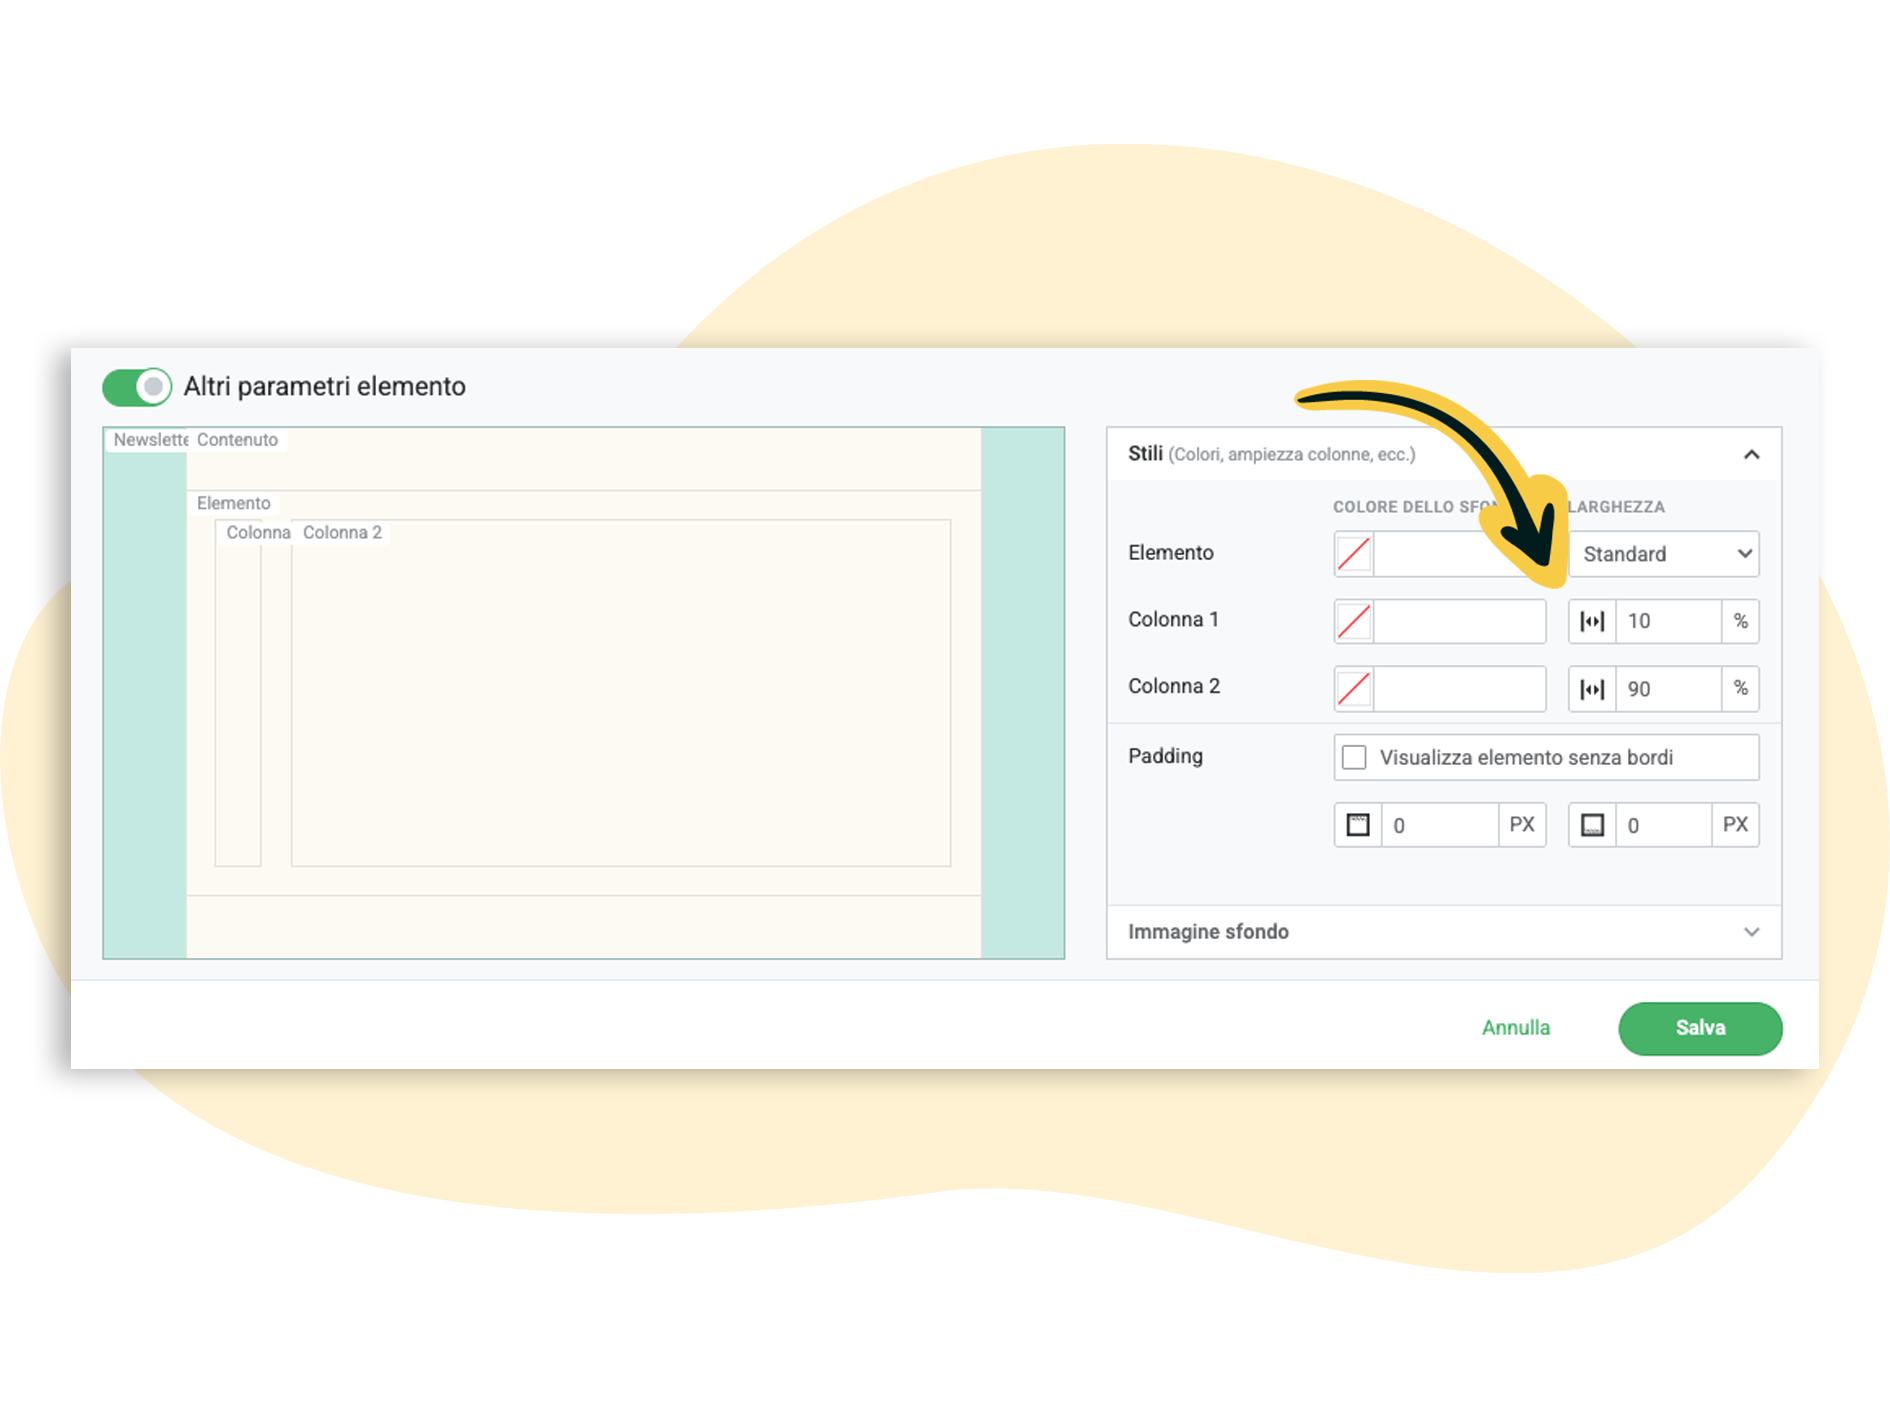This screenshot has width=1890, height=1417.
Task: Select the Contenuto label in preview
Action: (237, 440)
